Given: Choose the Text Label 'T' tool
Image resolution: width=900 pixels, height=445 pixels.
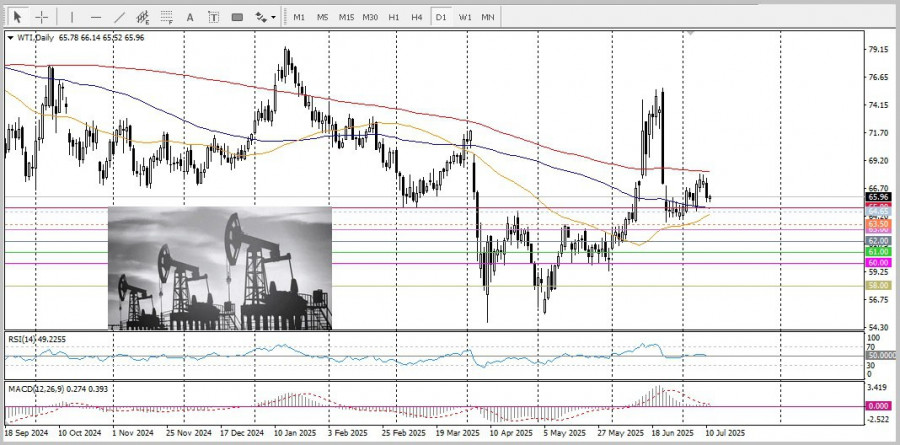Looking at the screenshot, I should [213, 17].
